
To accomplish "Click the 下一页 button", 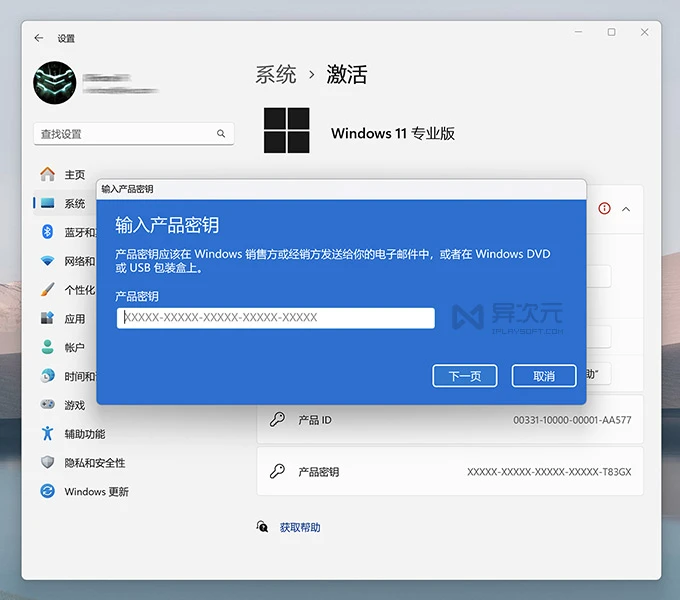I will coord(464,375).
